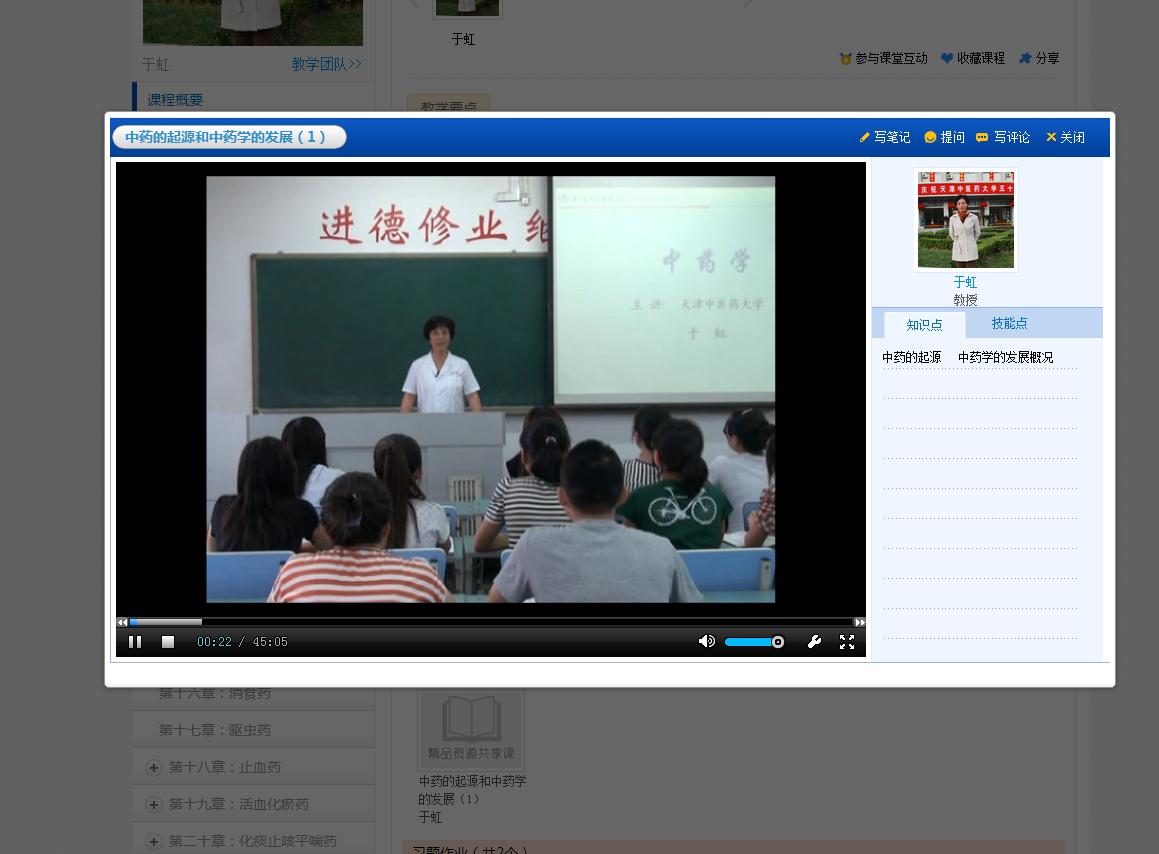Viewport: 1159px width, 854px height.
Task: Click the fast-forward arrows on the progress bar
Action: (859, 622)
